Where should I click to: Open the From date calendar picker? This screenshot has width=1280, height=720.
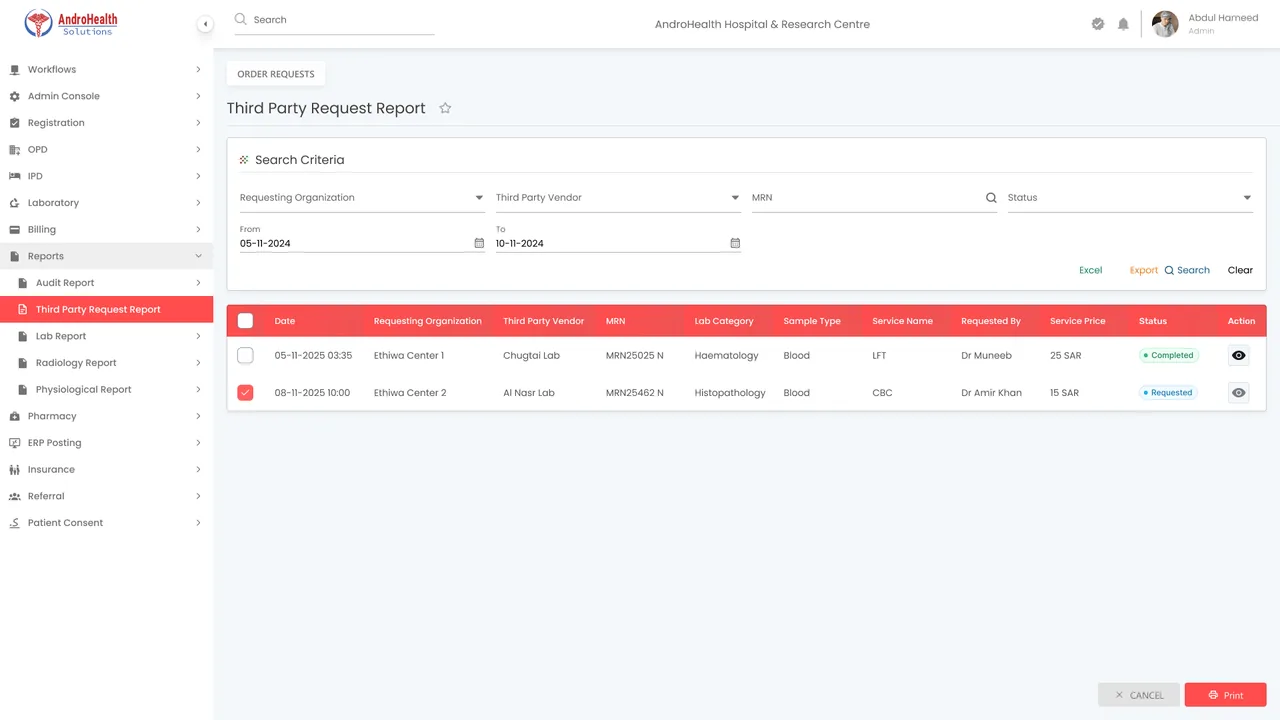pos(479,243)
